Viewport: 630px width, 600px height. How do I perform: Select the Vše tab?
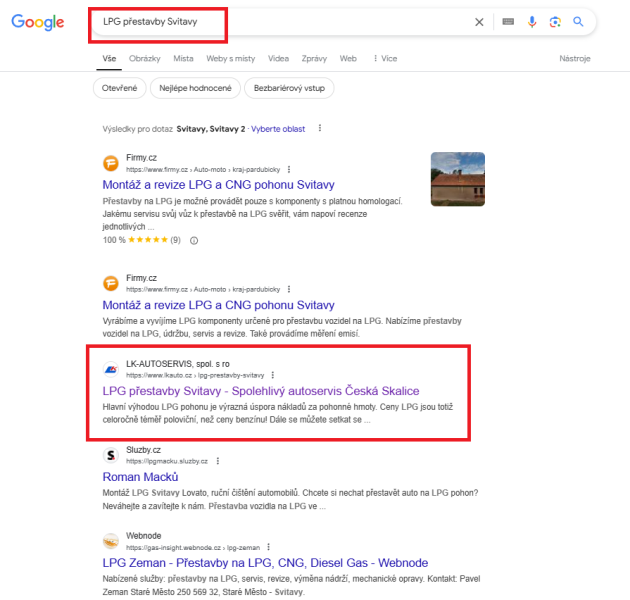[x=109, y=59]
